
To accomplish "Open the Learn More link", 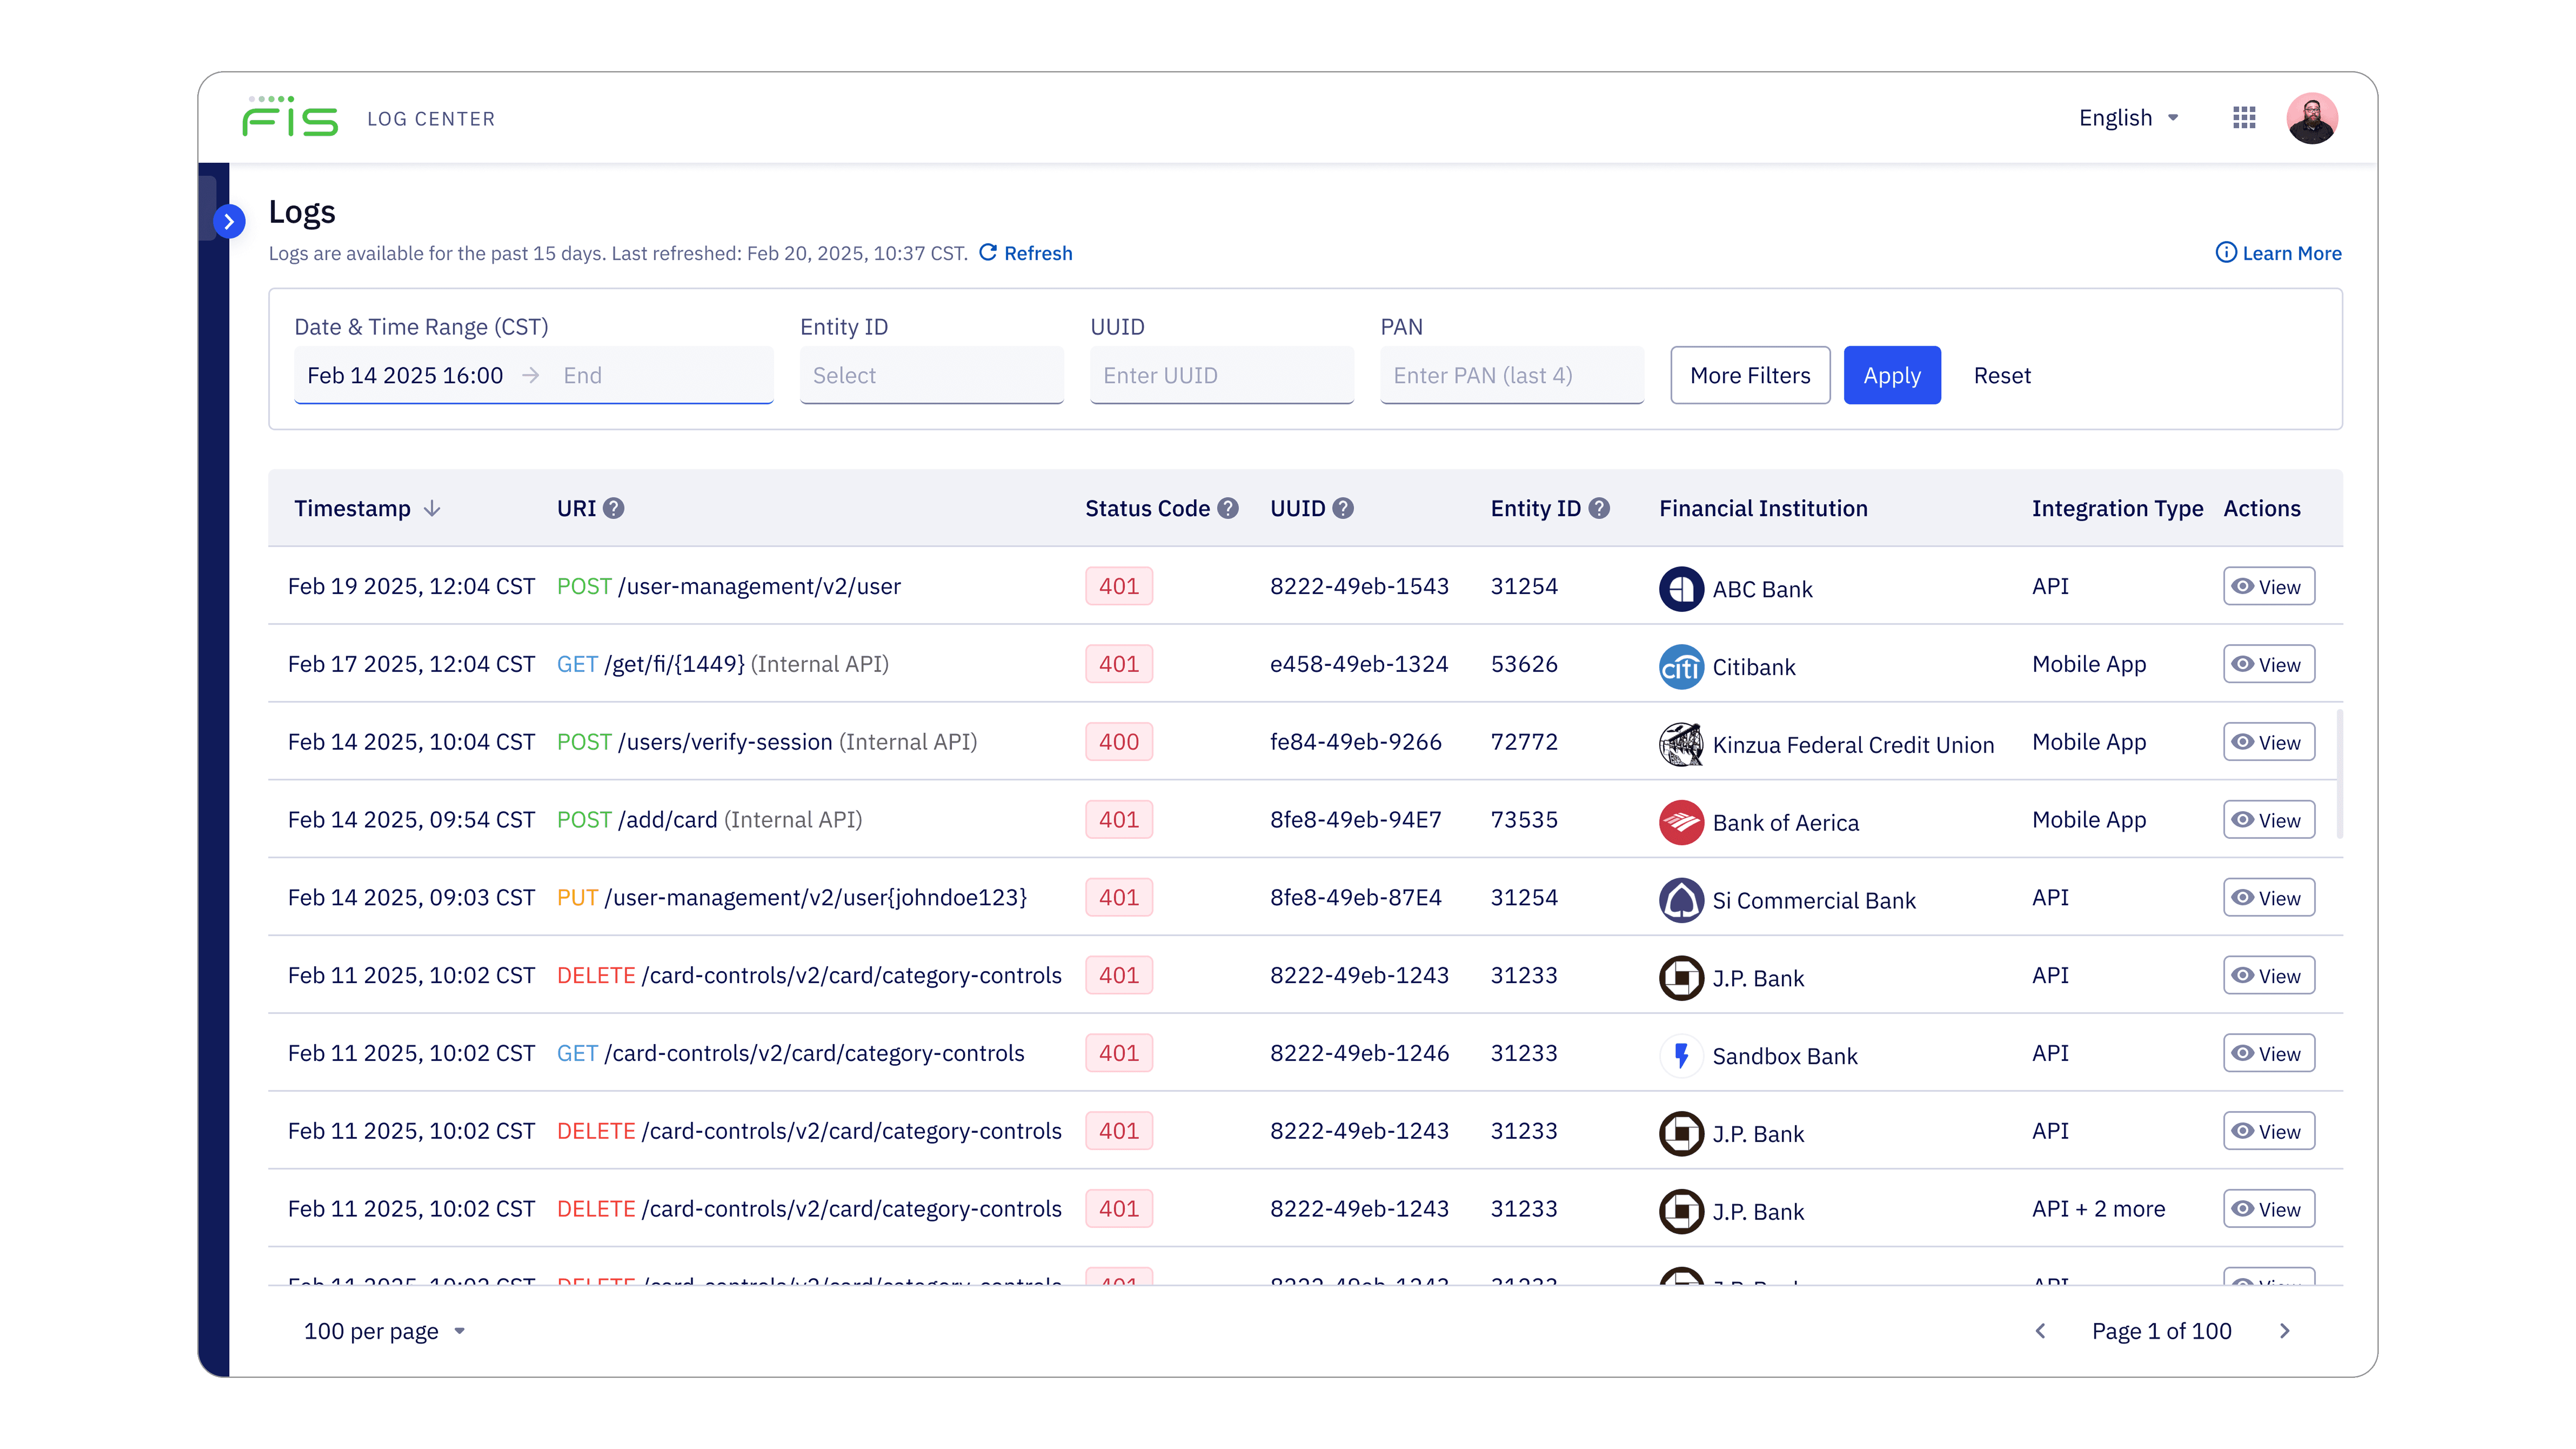I will (2279, 253).
